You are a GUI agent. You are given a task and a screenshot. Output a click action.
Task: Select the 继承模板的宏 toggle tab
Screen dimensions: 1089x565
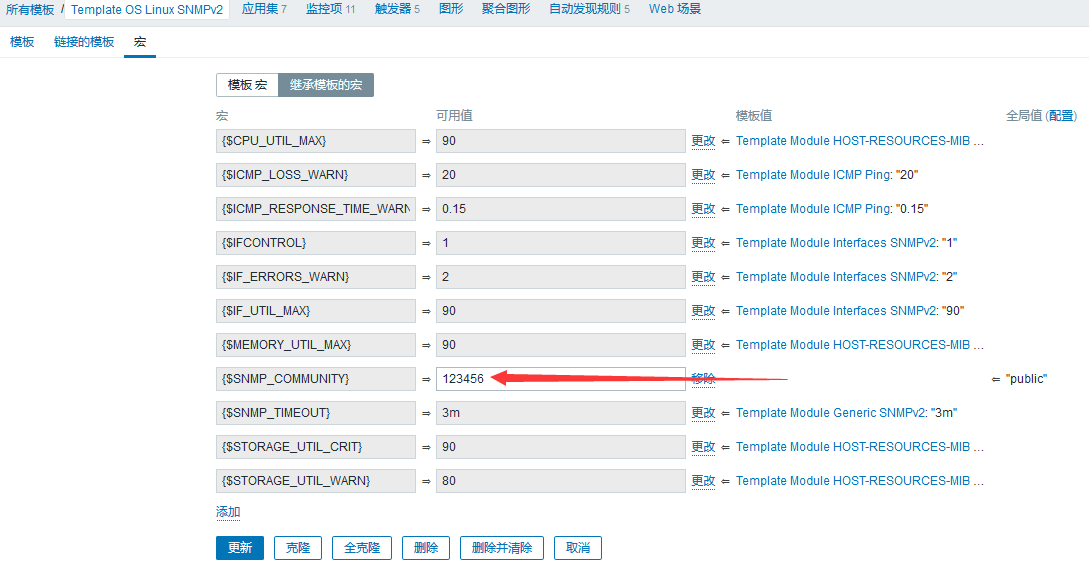point(325,85)
